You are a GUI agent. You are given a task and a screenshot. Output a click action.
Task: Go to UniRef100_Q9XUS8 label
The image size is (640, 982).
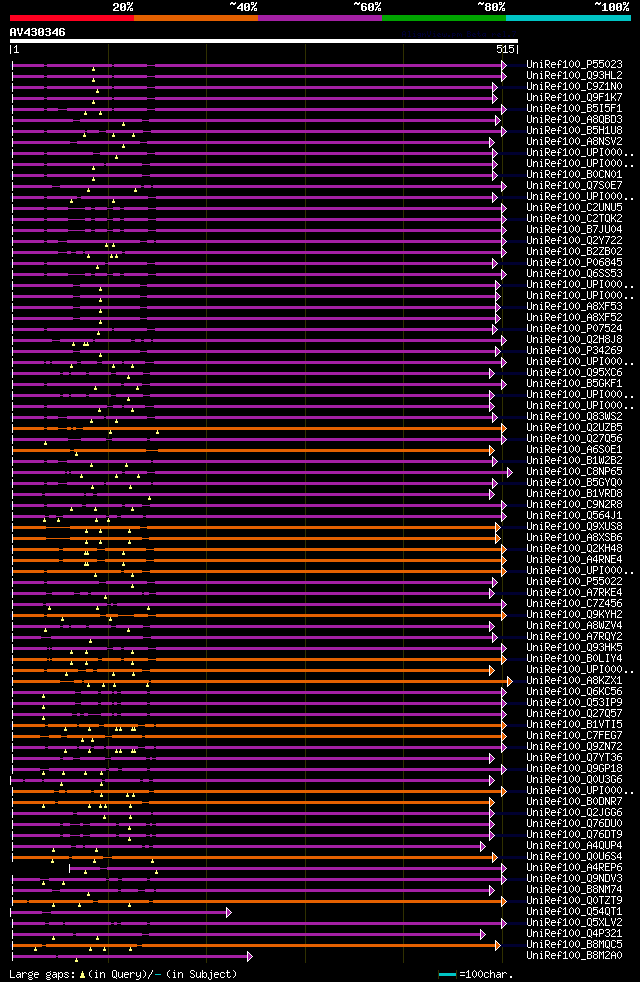point(574,527)
